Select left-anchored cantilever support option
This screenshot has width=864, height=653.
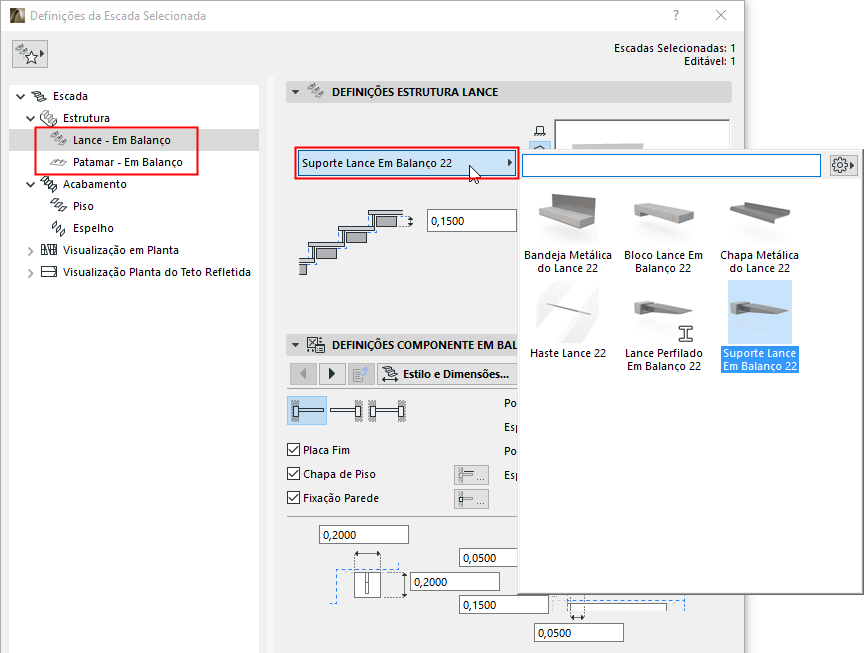click(x=307, y=411)
